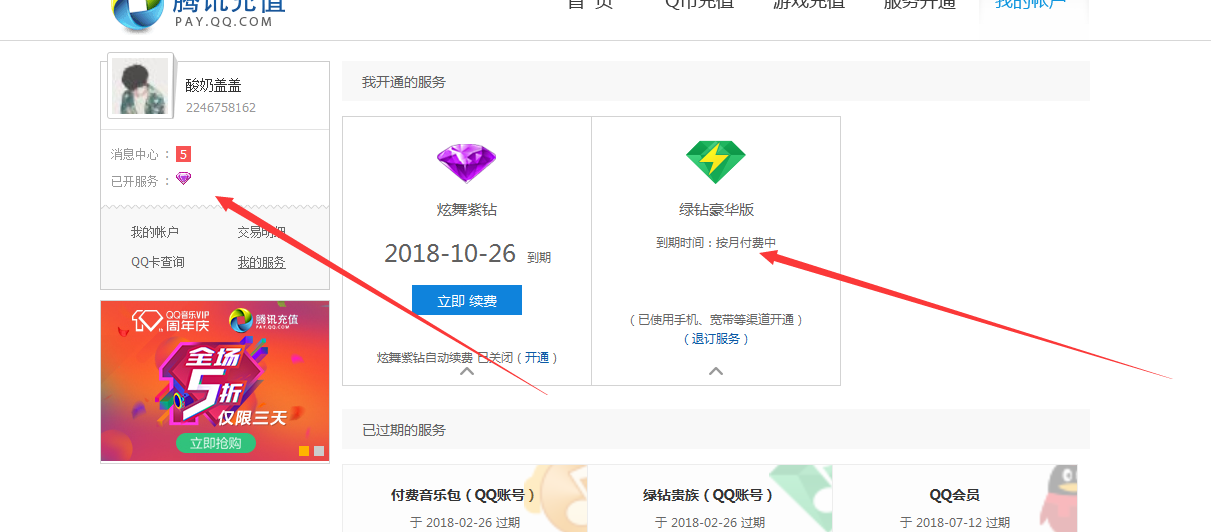Click 腾讯充值 logo inside the promo banner
The image size is (1211, 532).
click(x=263, y=320)
